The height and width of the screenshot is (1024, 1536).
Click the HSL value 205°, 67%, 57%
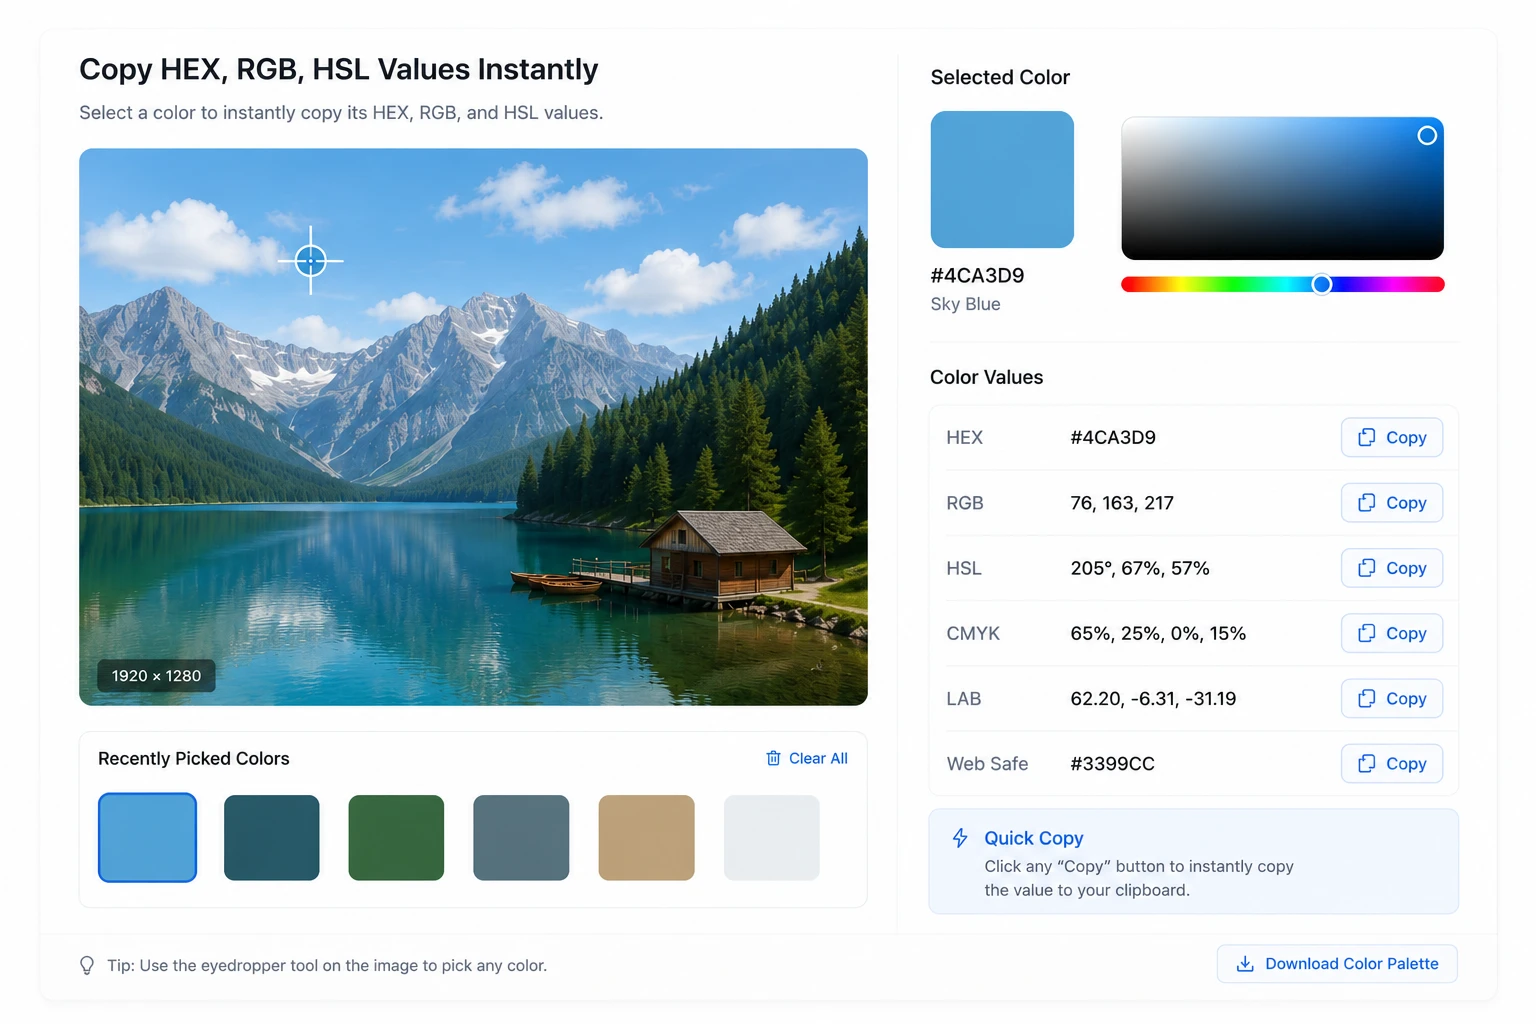point(1140,568)
